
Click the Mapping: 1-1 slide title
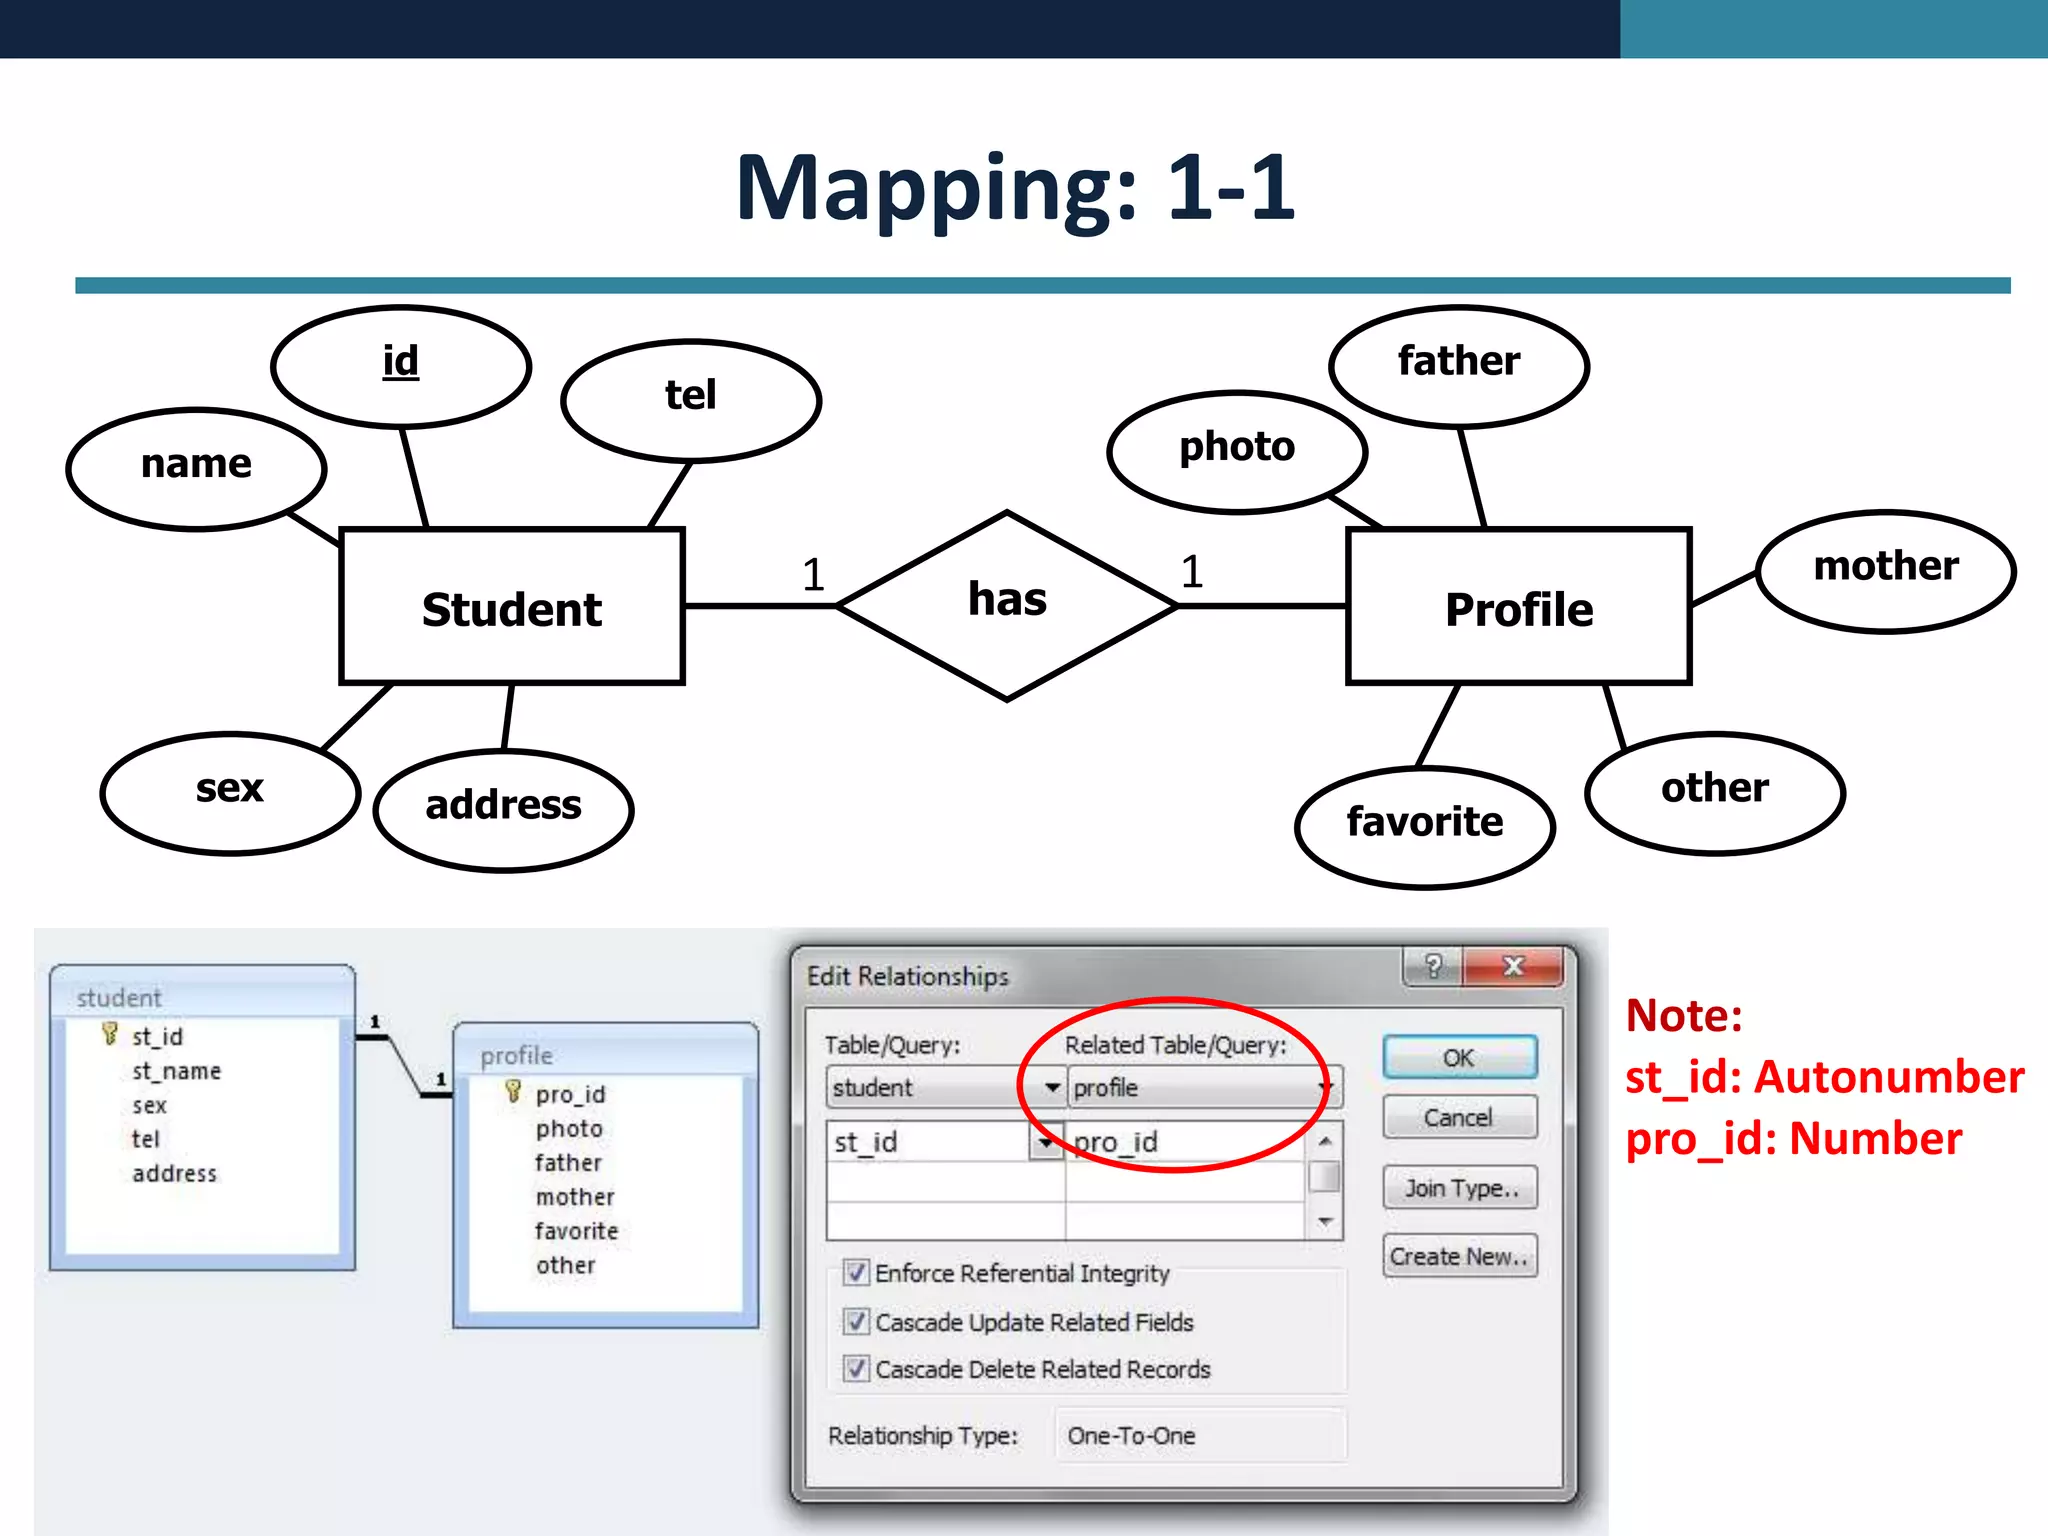(x=1016, y=189)
